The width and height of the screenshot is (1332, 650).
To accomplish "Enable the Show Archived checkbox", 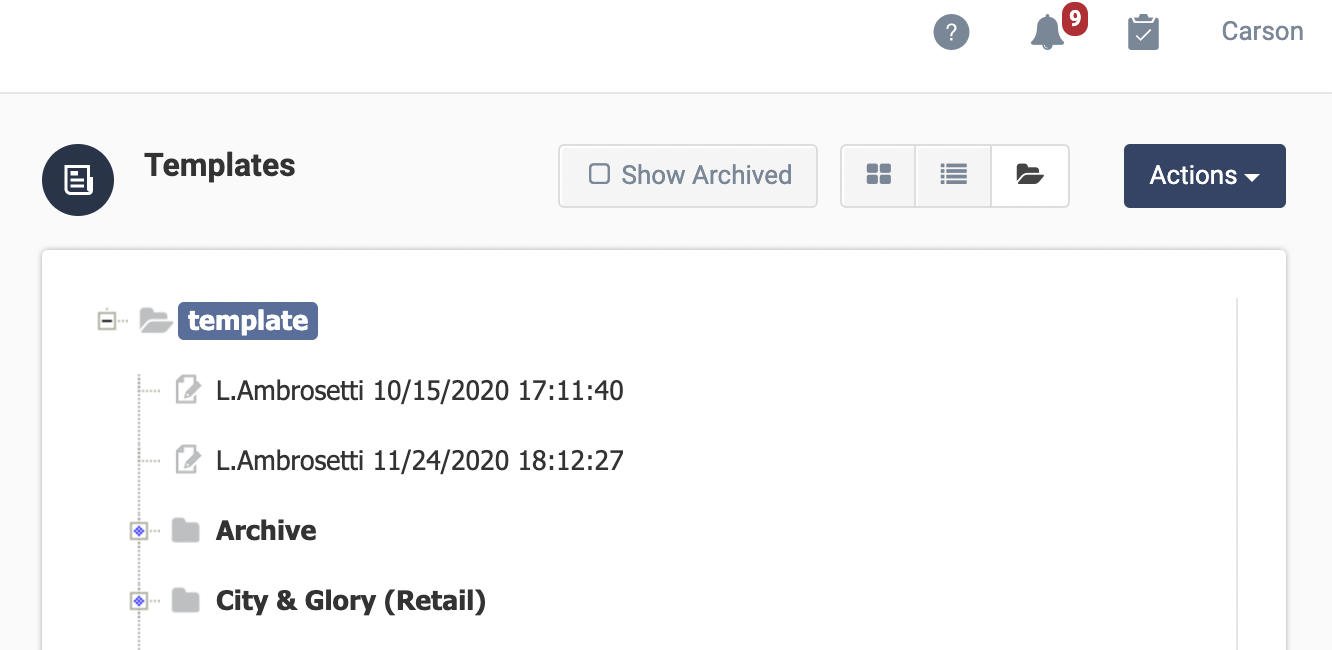I will tap(599, 174).
